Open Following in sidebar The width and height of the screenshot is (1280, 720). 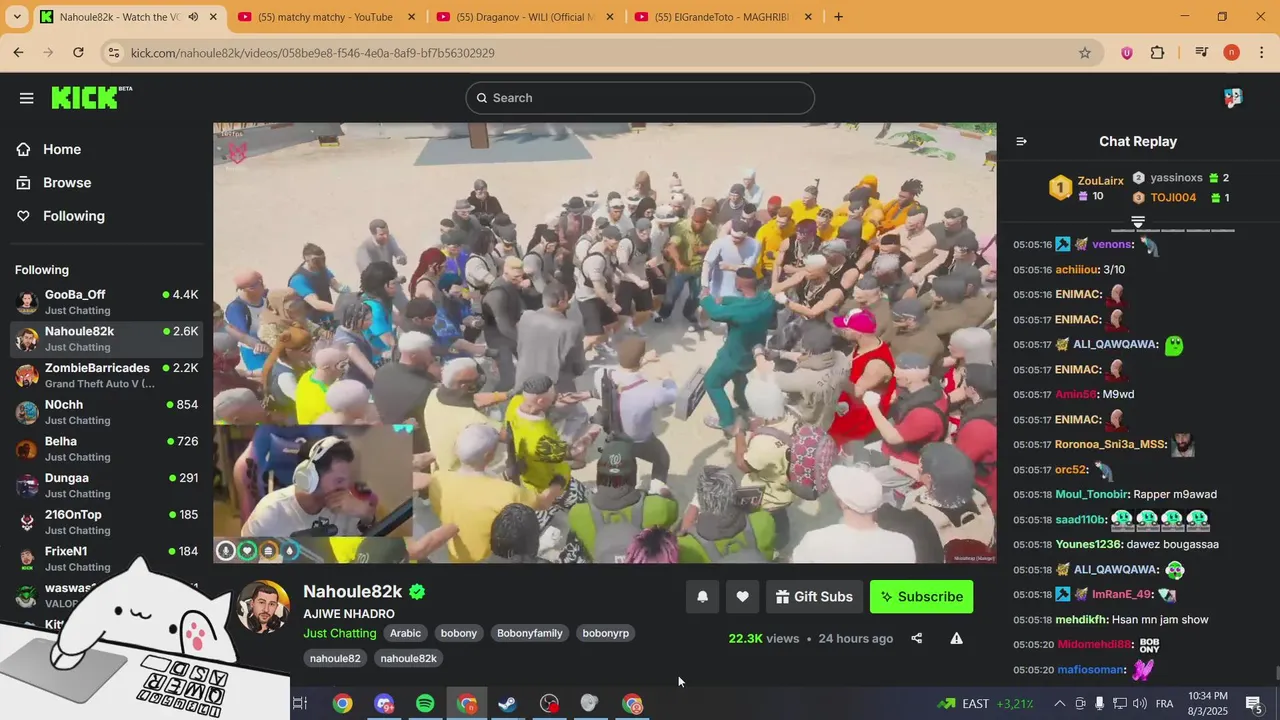[73, 216]
